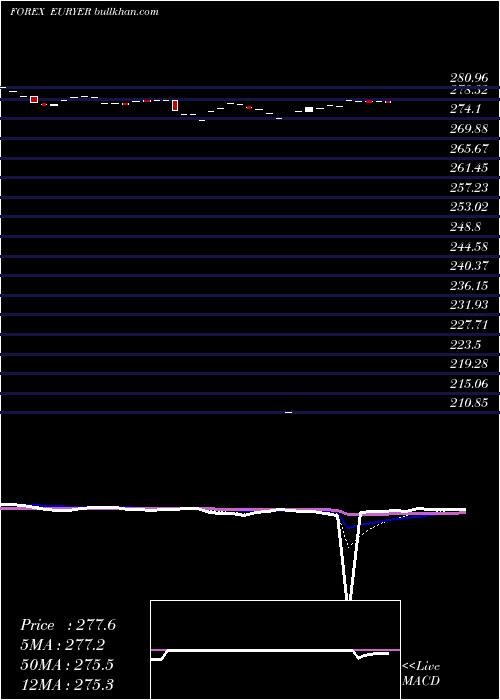Screen dimensions: 500x700
Task: Click the 50MA : 275.5 readout
Action: 67,665
